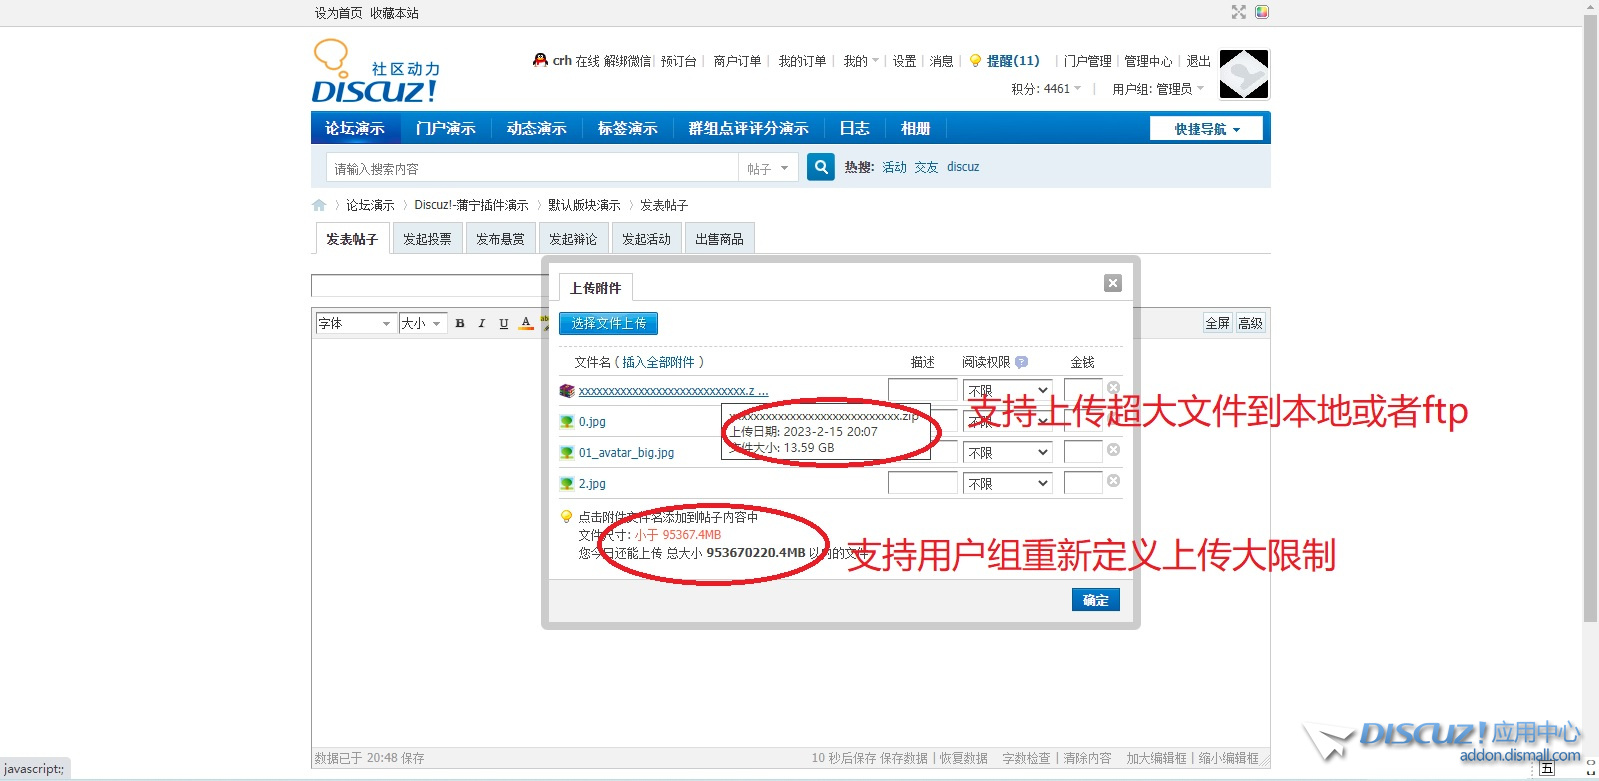Apply italic formatting in the editor

point(482,323)
